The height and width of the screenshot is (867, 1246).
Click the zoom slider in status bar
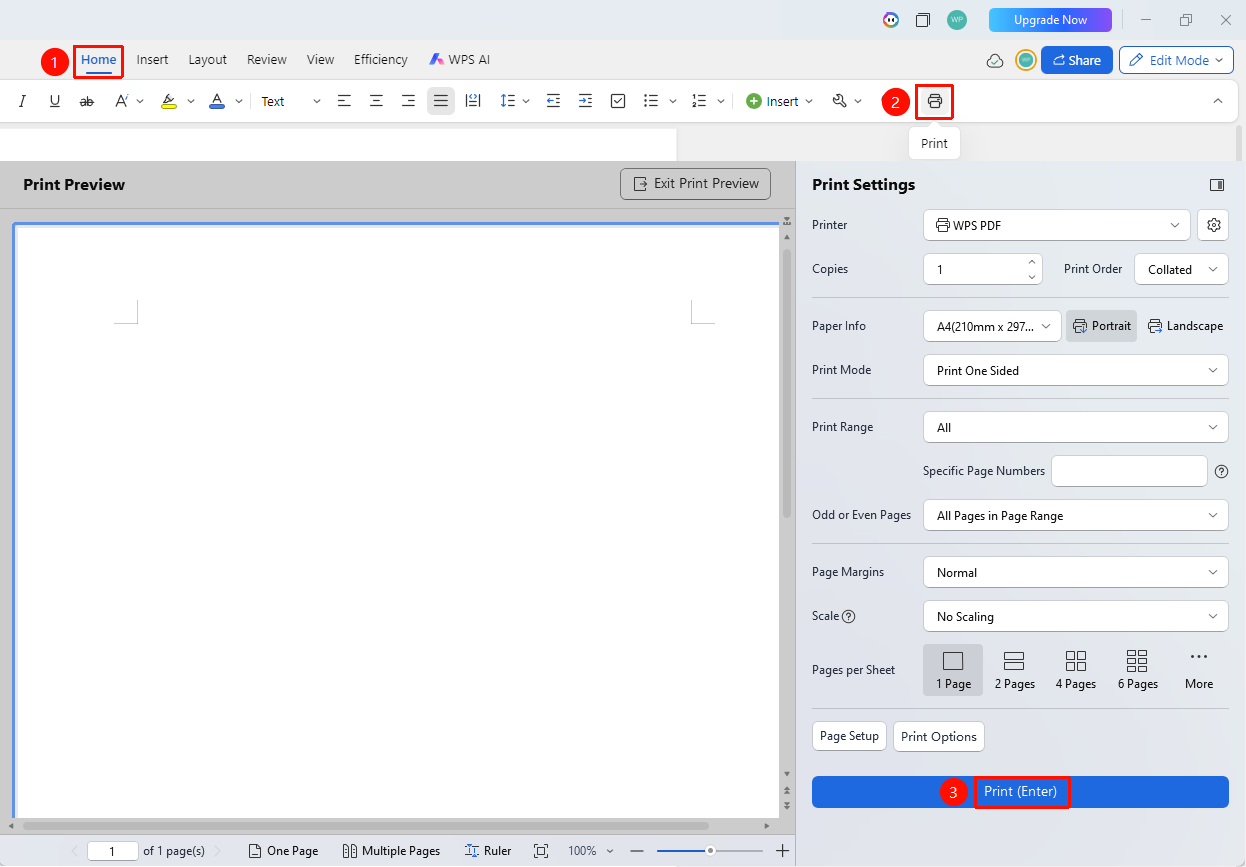[x=710, y=851]
